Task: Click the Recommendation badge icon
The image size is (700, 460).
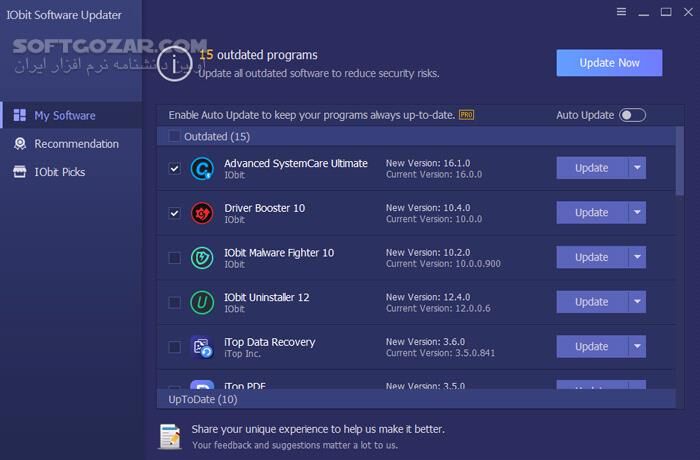Action: (x=20, y=144)
